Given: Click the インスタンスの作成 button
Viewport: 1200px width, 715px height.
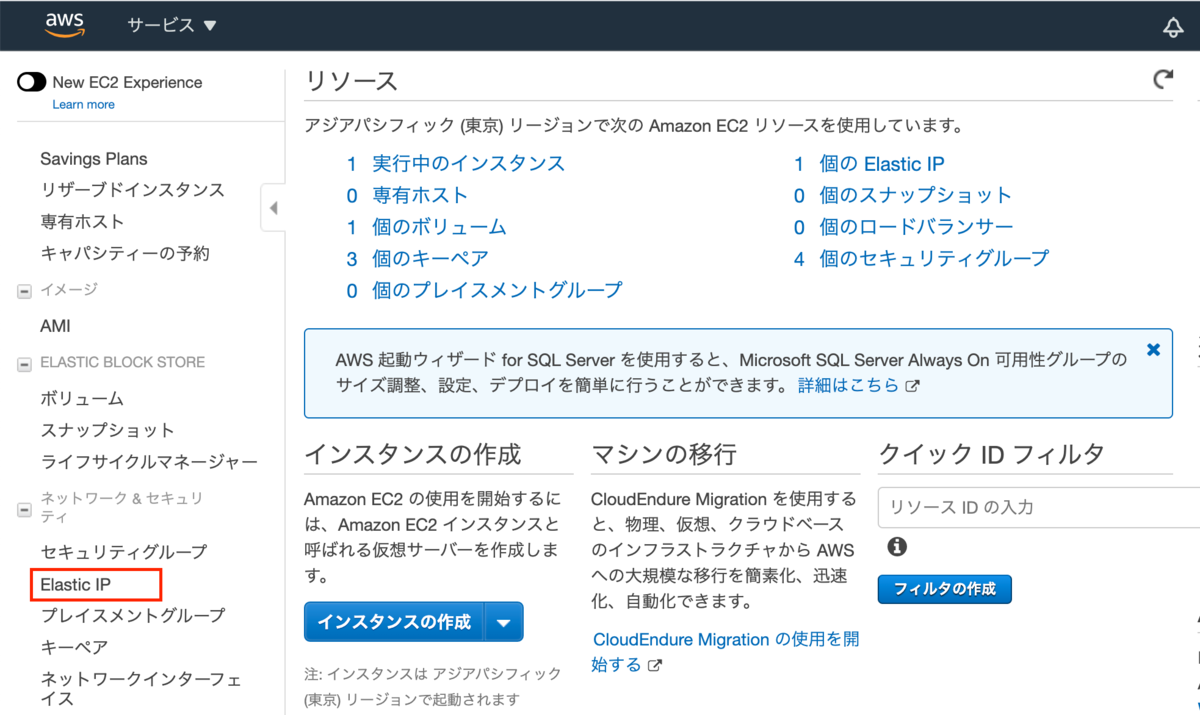Looking at the screenshot, I should 394,622.
